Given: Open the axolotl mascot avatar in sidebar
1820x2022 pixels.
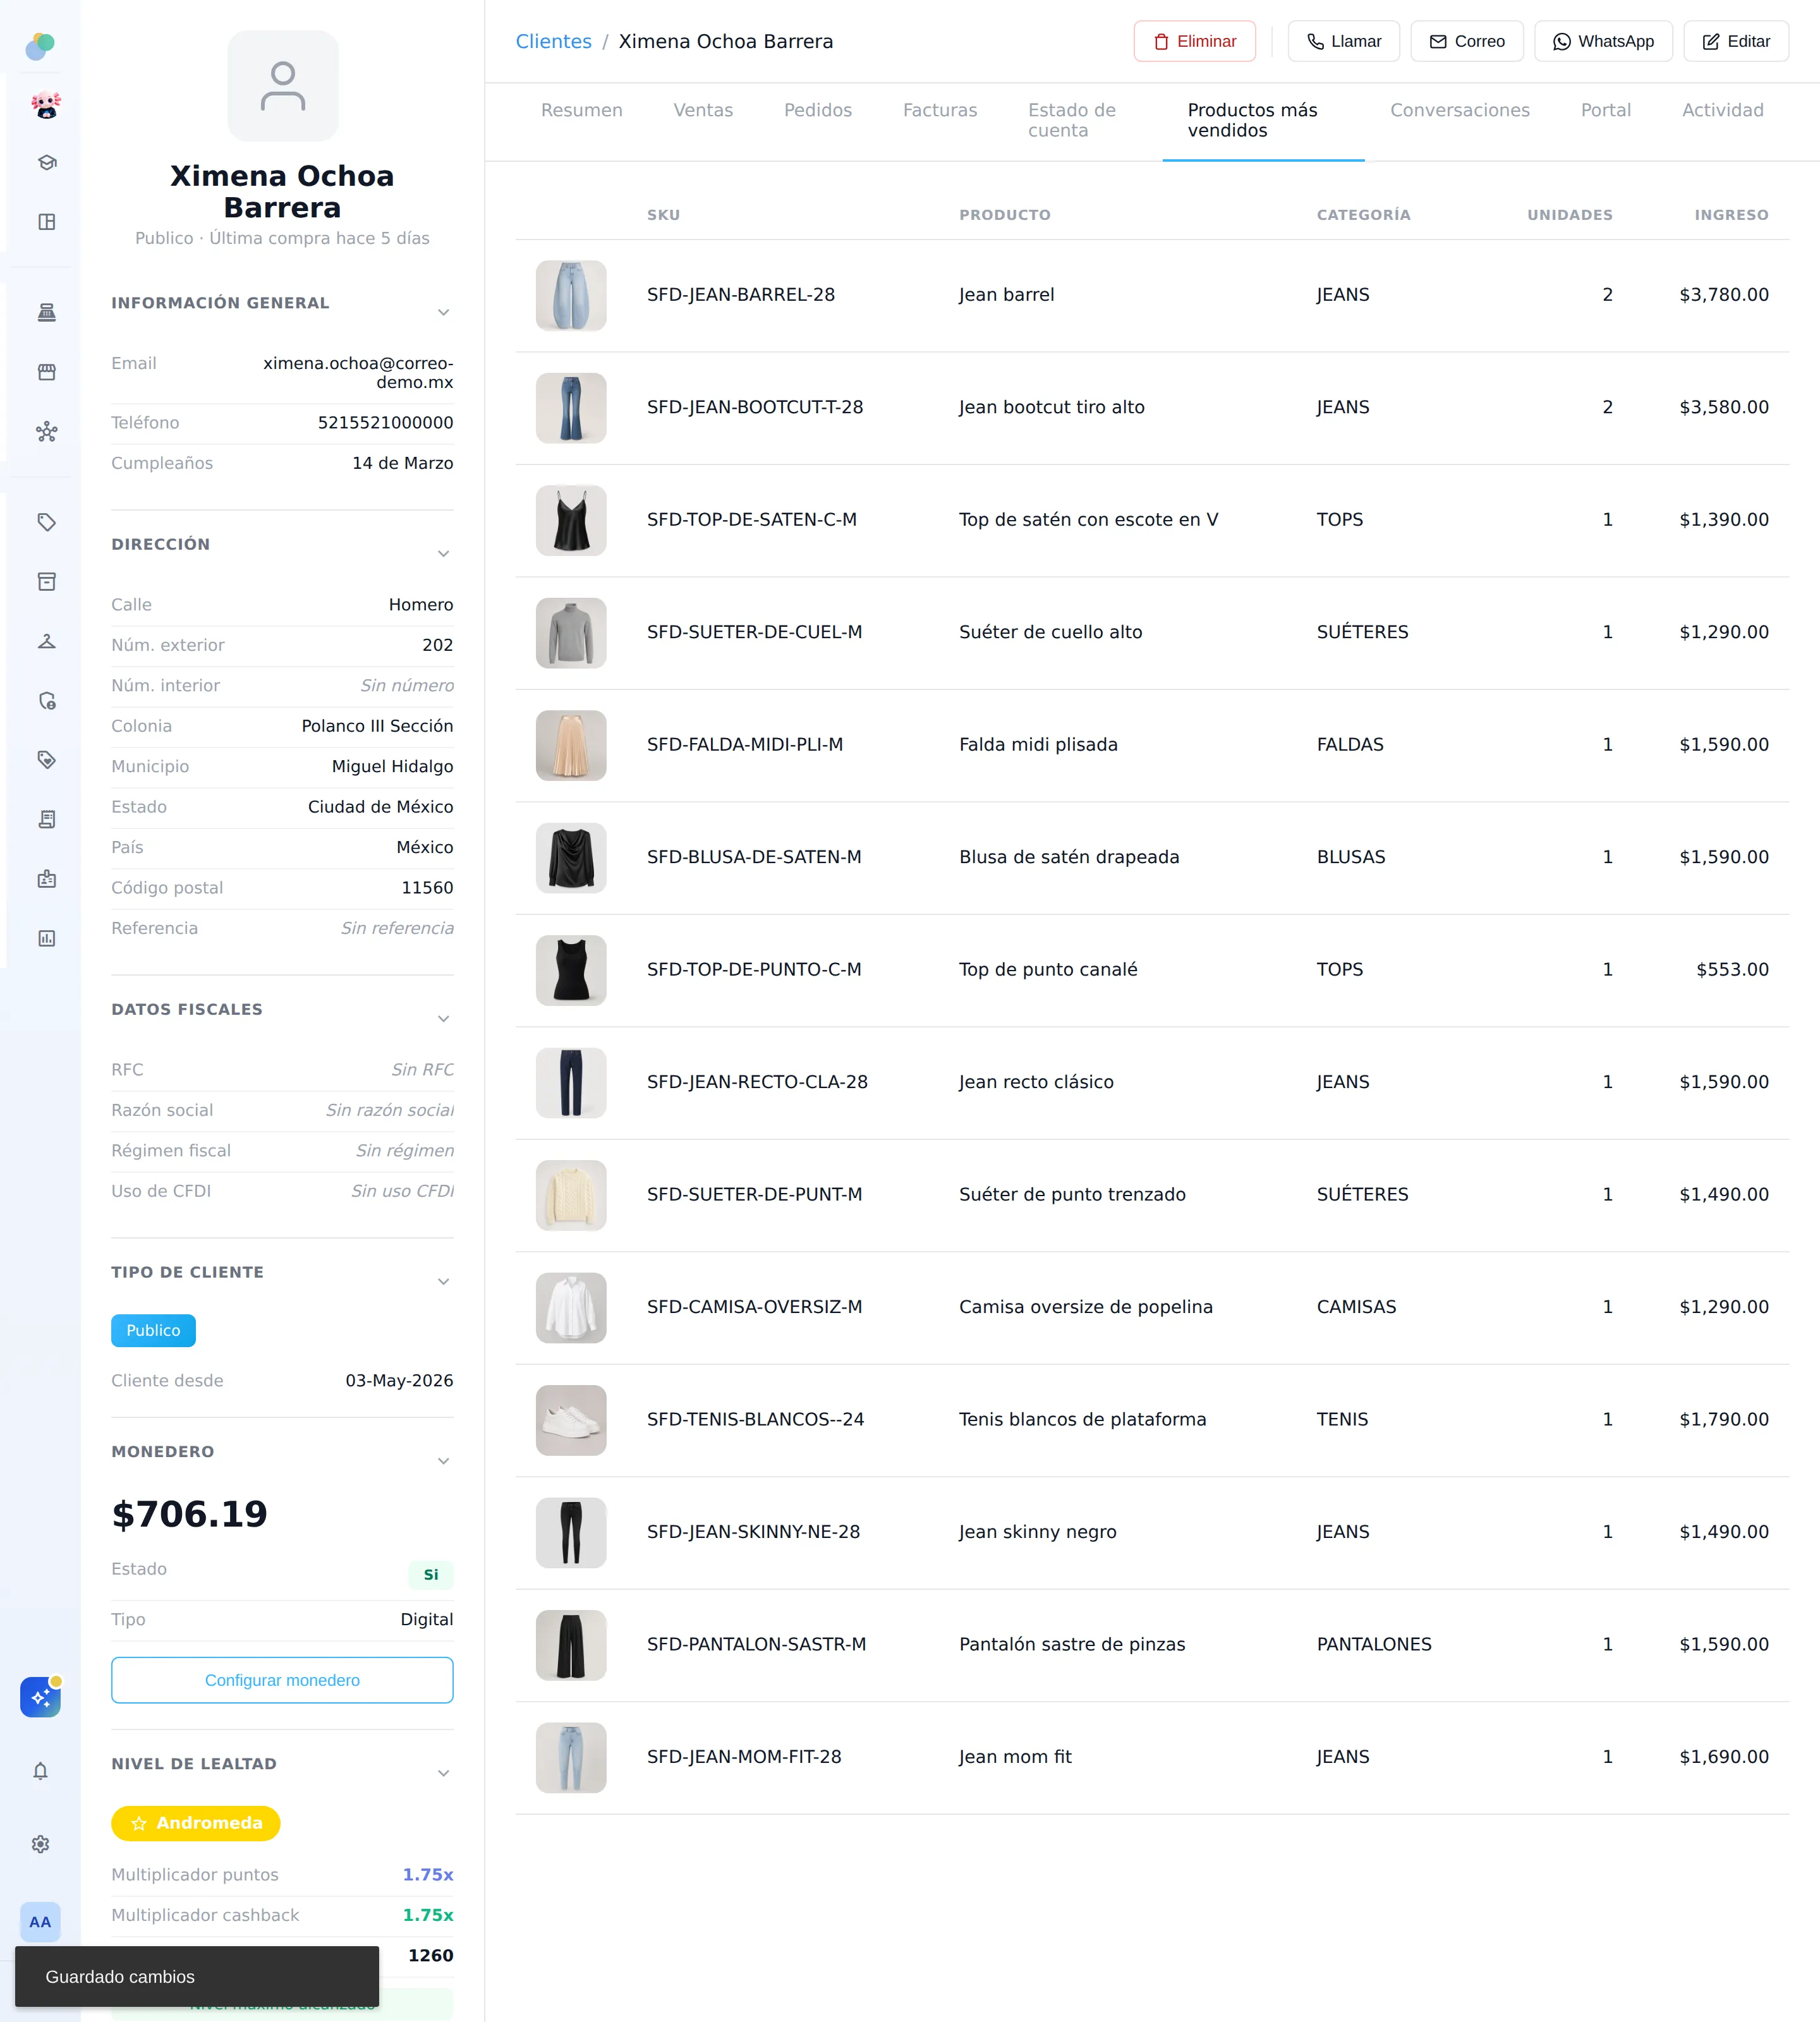Looking at the screenshot, I should pos(46,104).
